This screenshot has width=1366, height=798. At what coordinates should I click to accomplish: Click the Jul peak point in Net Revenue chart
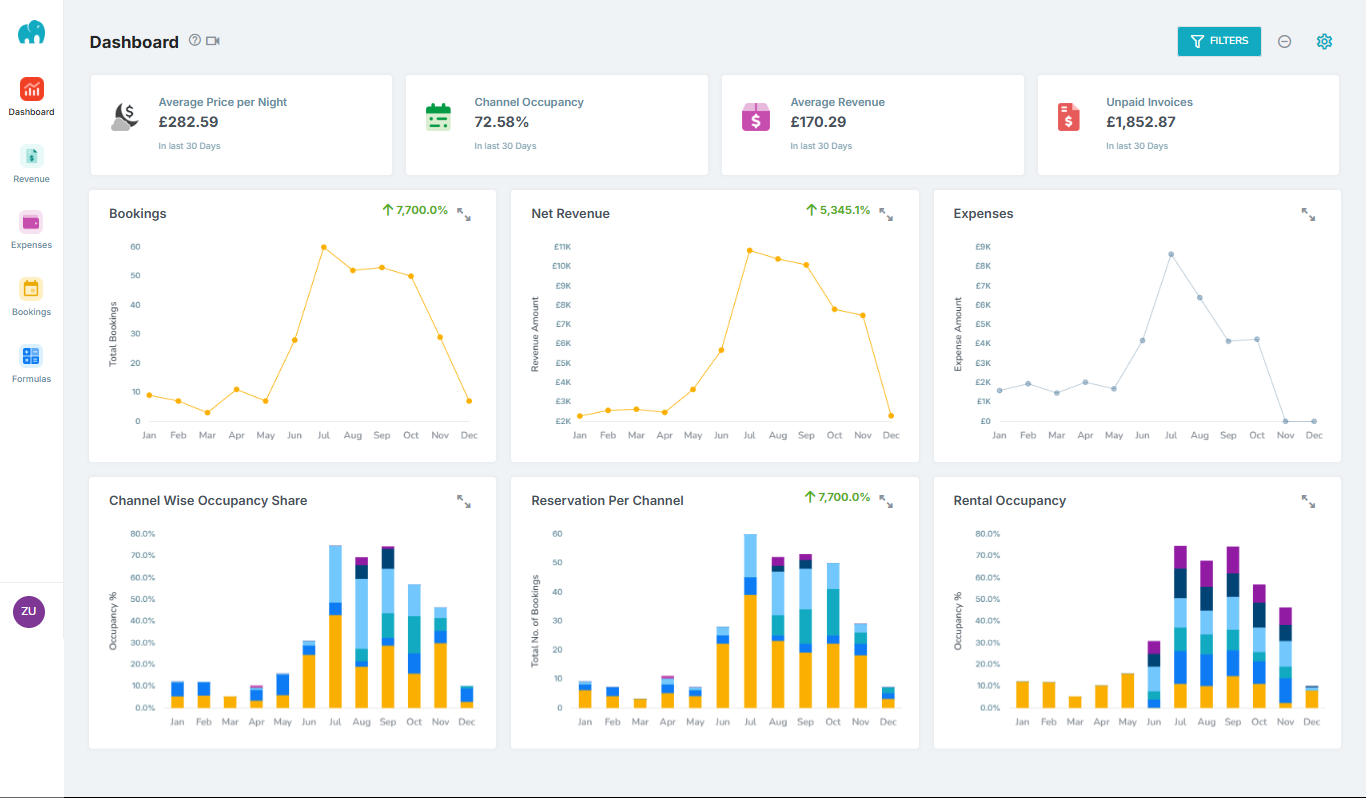pos(749,250)
